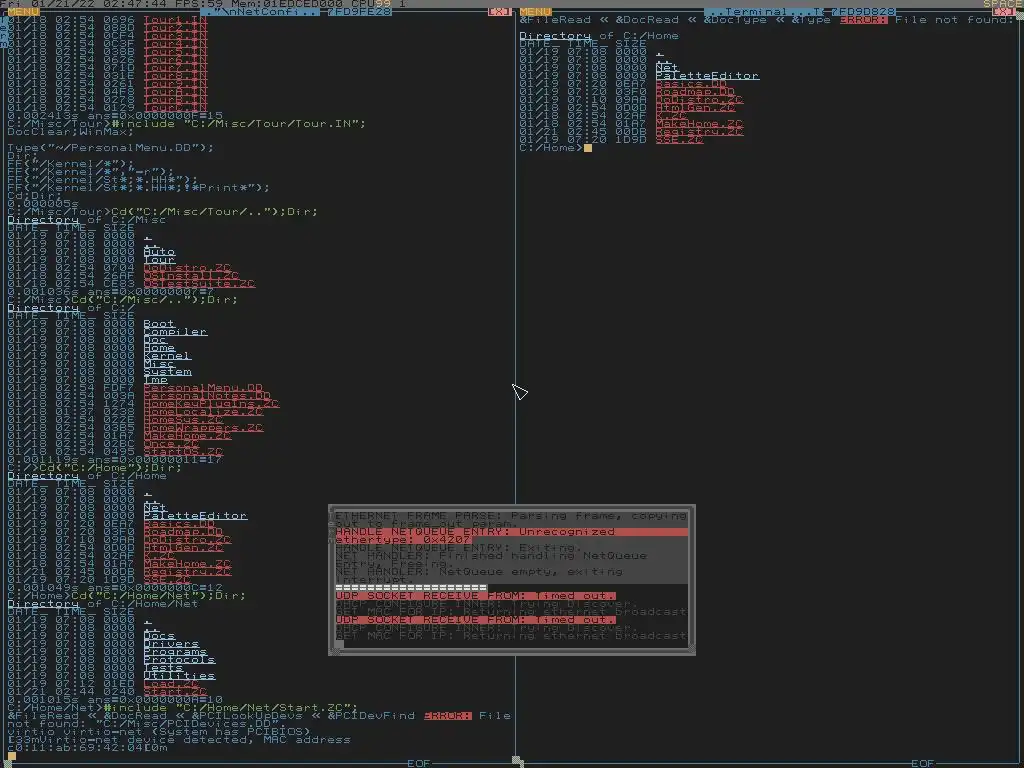
Task: Open Registry.ZC in the left window listing
Action: (187, 571)
